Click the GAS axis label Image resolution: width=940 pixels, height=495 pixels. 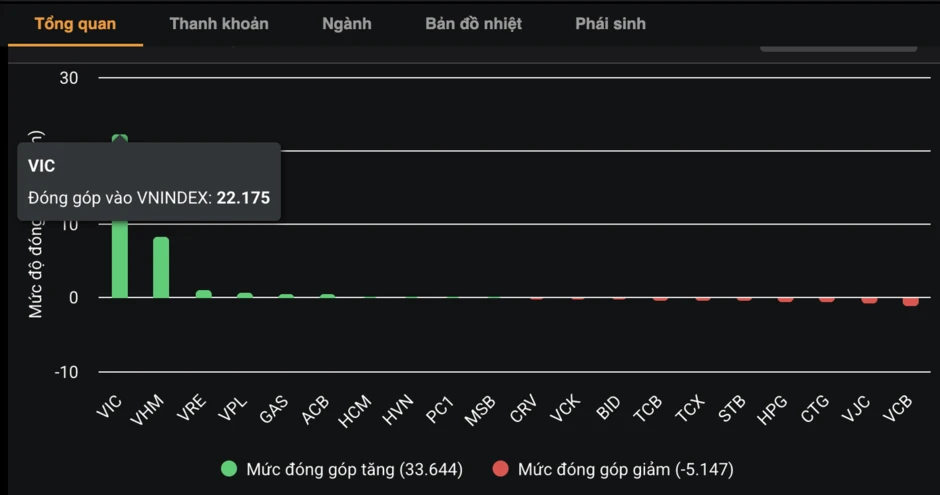click(274, 410)
